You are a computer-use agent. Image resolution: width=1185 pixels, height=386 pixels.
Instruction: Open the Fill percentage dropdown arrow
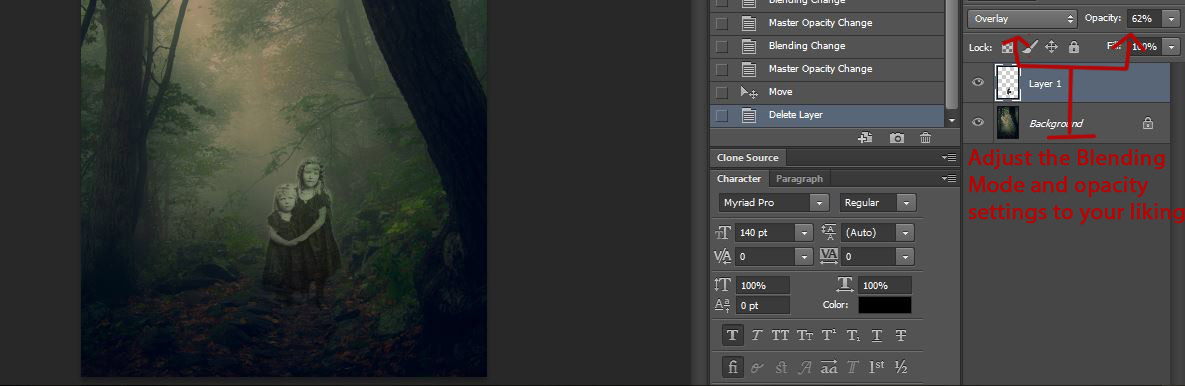click(1171, 47)
